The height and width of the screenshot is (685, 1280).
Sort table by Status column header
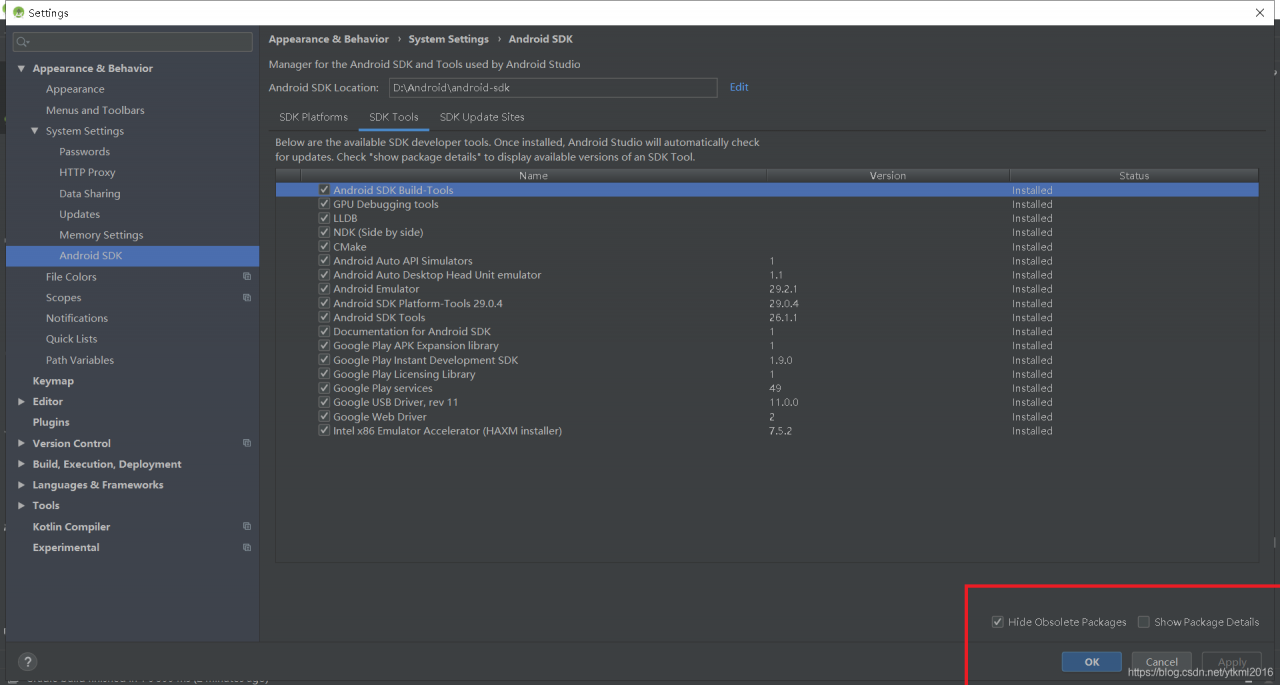[x=1134, y=176]
